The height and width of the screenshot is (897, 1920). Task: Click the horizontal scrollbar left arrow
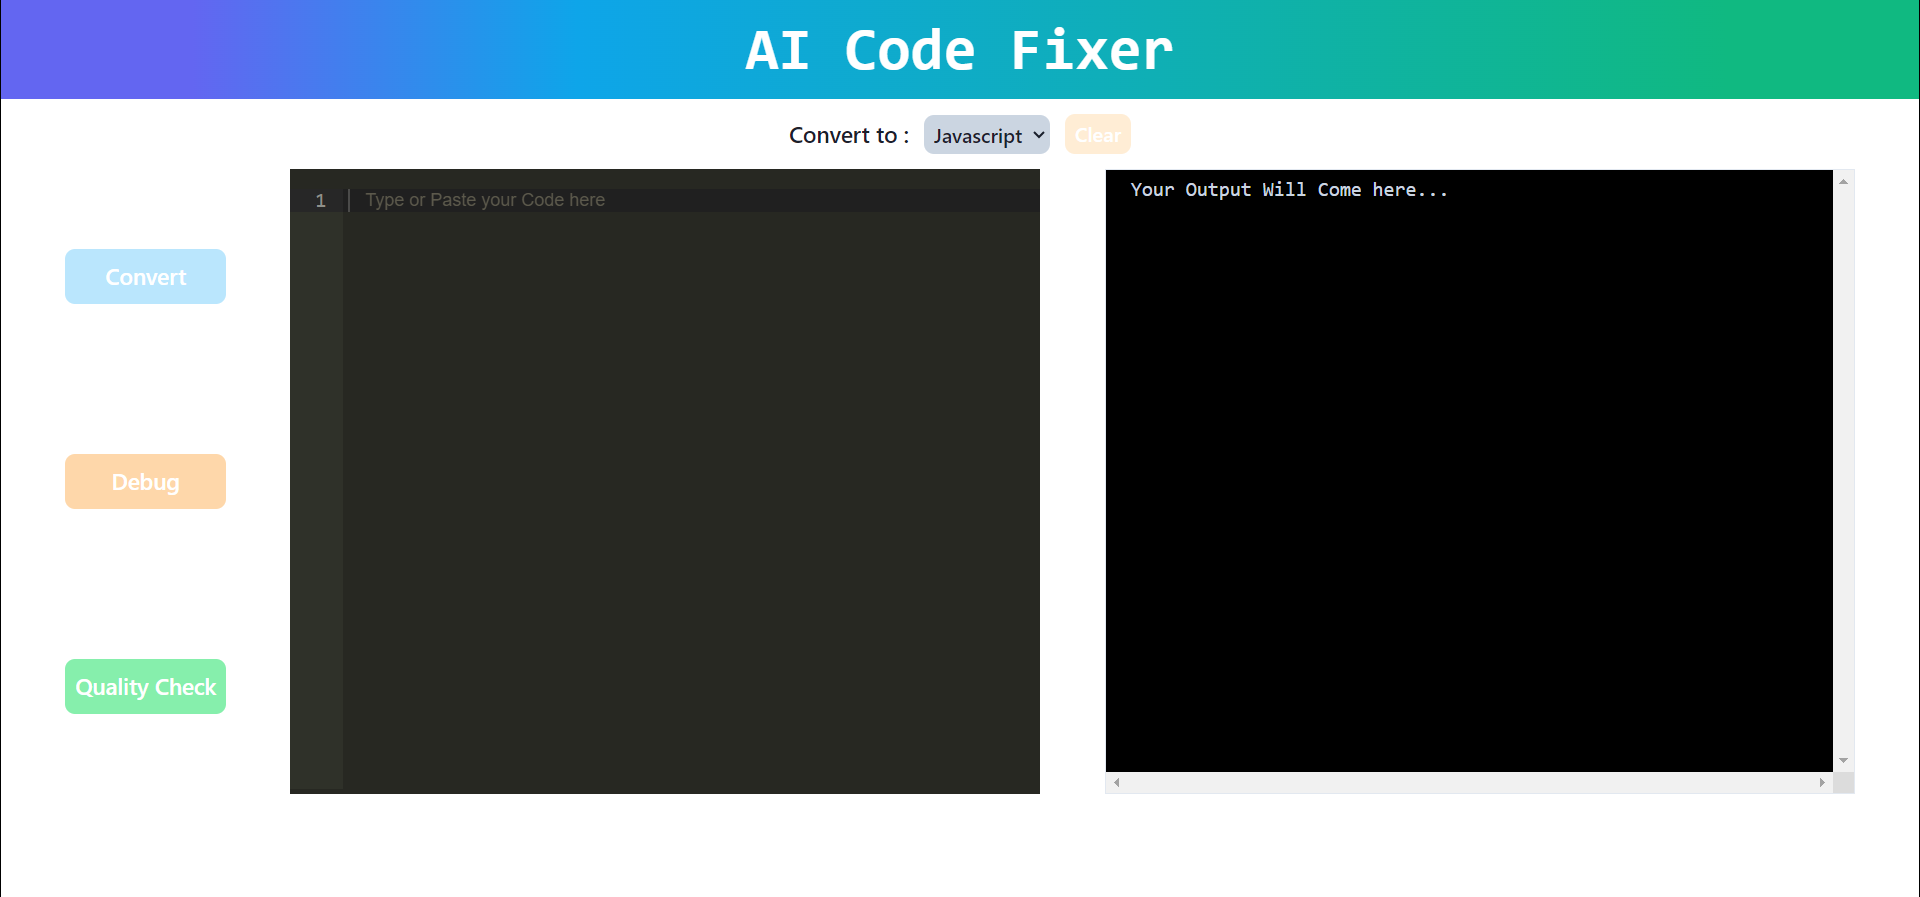pyautogui.click(x=1117, y=782)
